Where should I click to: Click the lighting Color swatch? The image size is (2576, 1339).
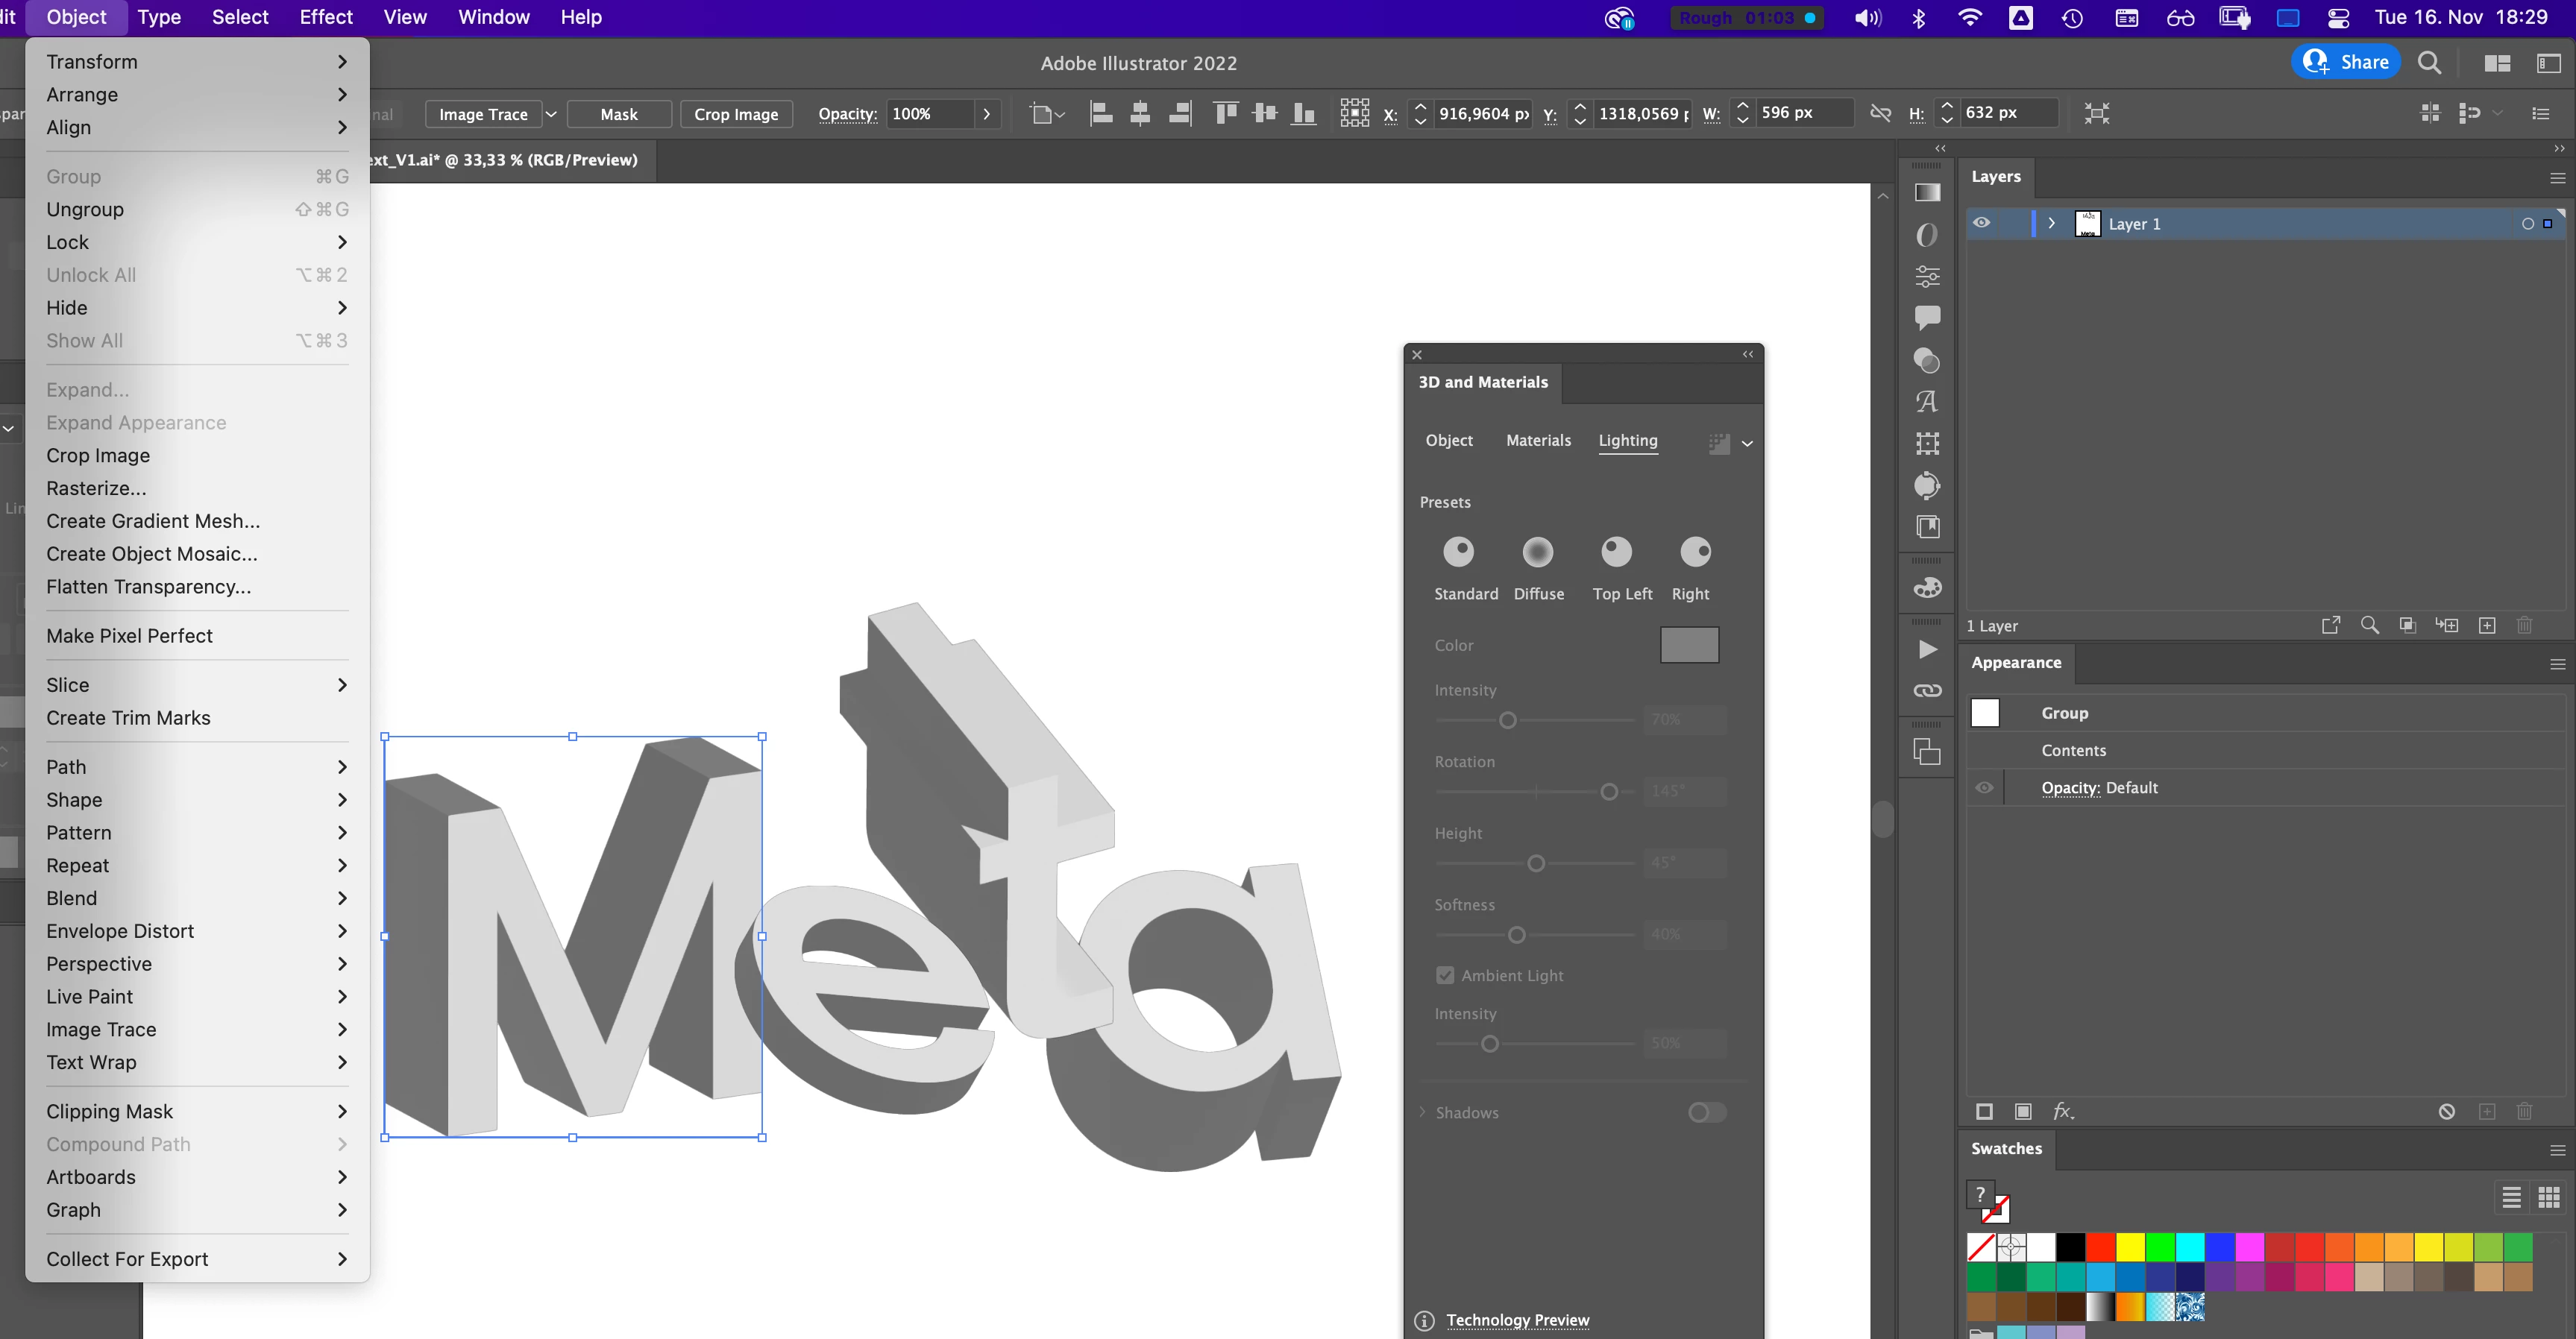(1689, 645)
